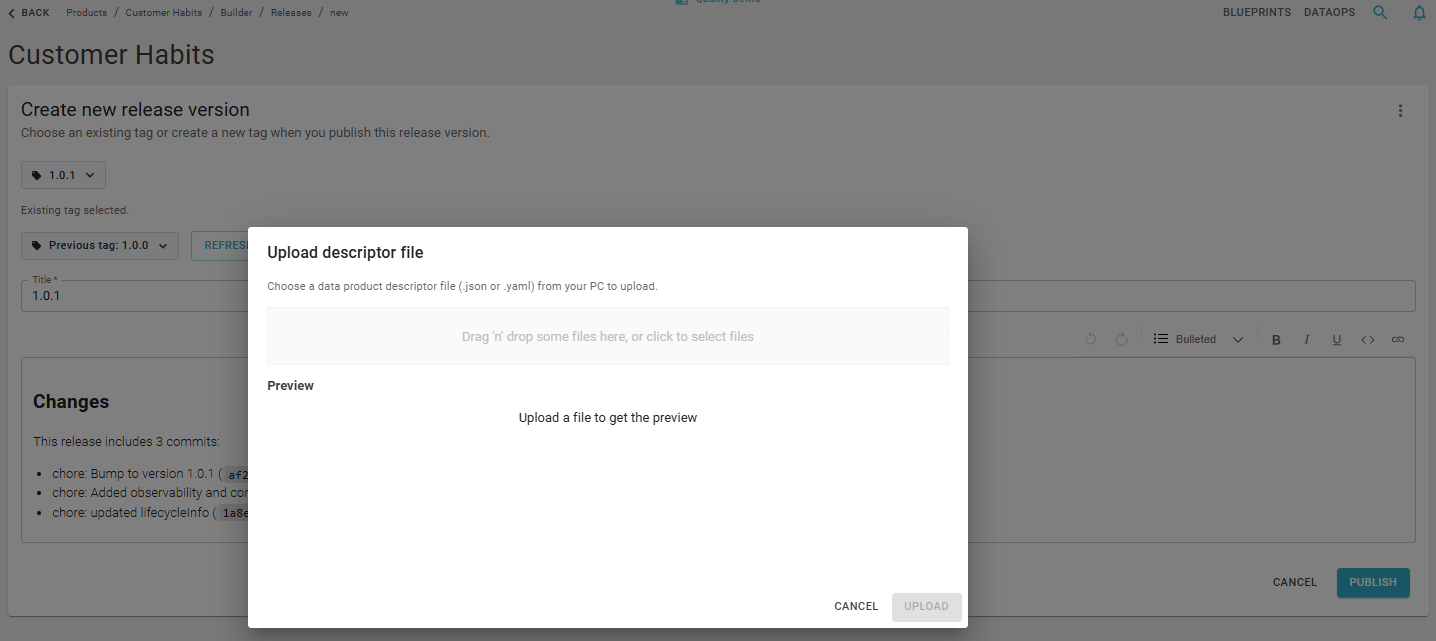Open the Releases breadcrumb link
Screen dimensions: 1436x641
[290, 12]
